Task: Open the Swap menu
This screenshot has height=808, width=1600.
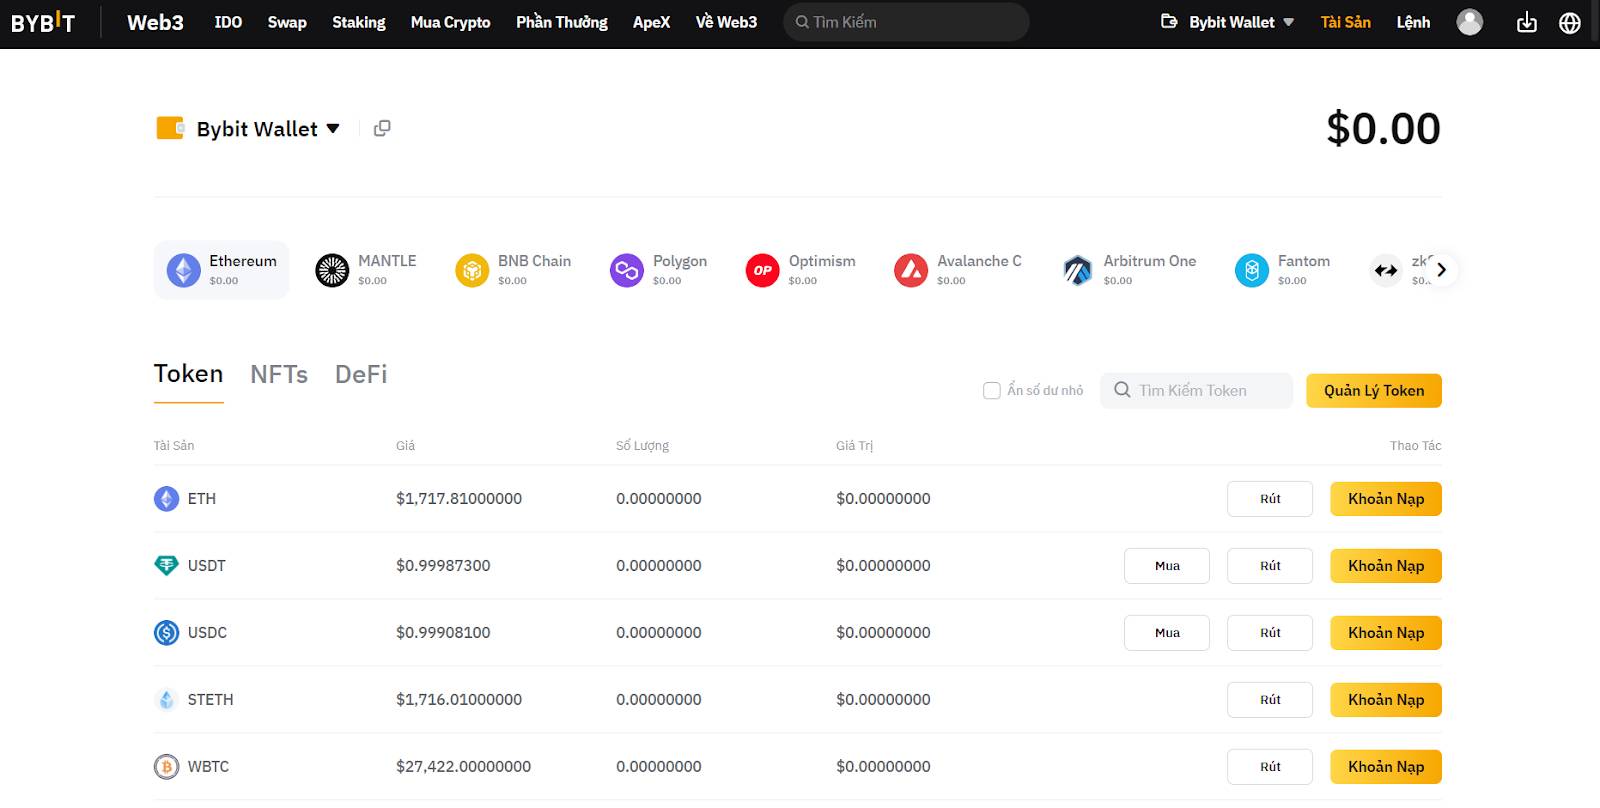Action: pyautogui.click(x=287, y=22)
